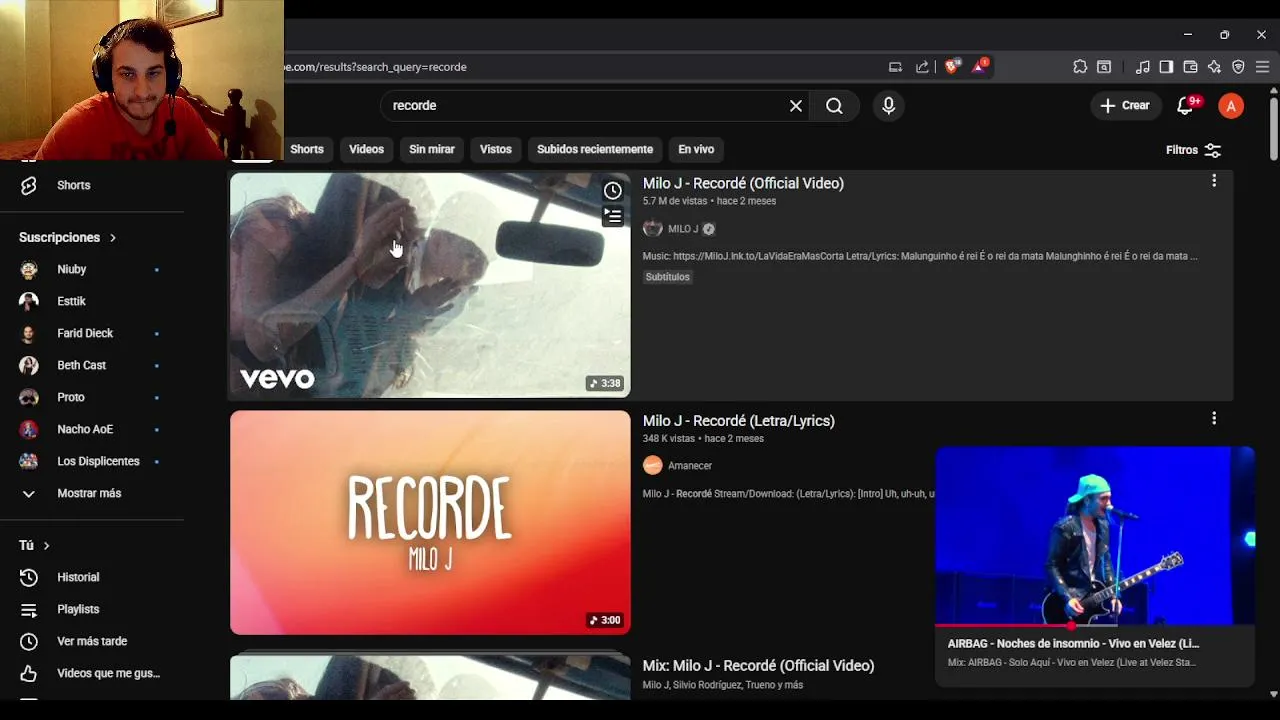Open options menu for Recordé (Official Video)

[1214, 181]
